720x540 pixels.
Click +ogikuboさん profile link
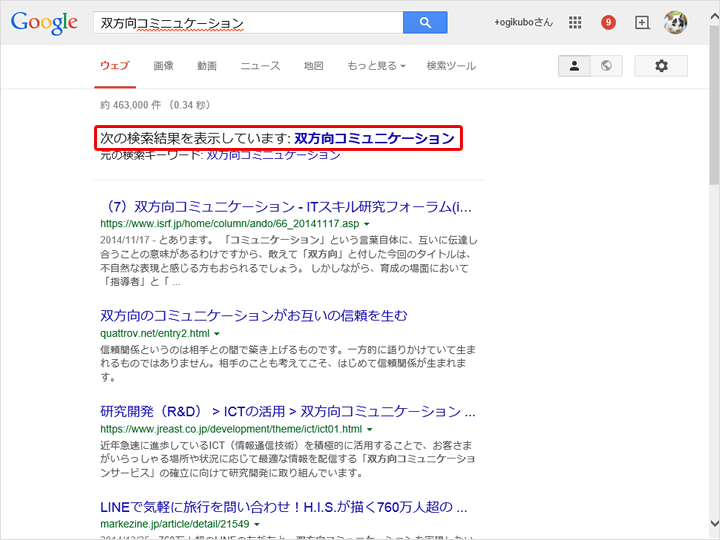[523, 22]
